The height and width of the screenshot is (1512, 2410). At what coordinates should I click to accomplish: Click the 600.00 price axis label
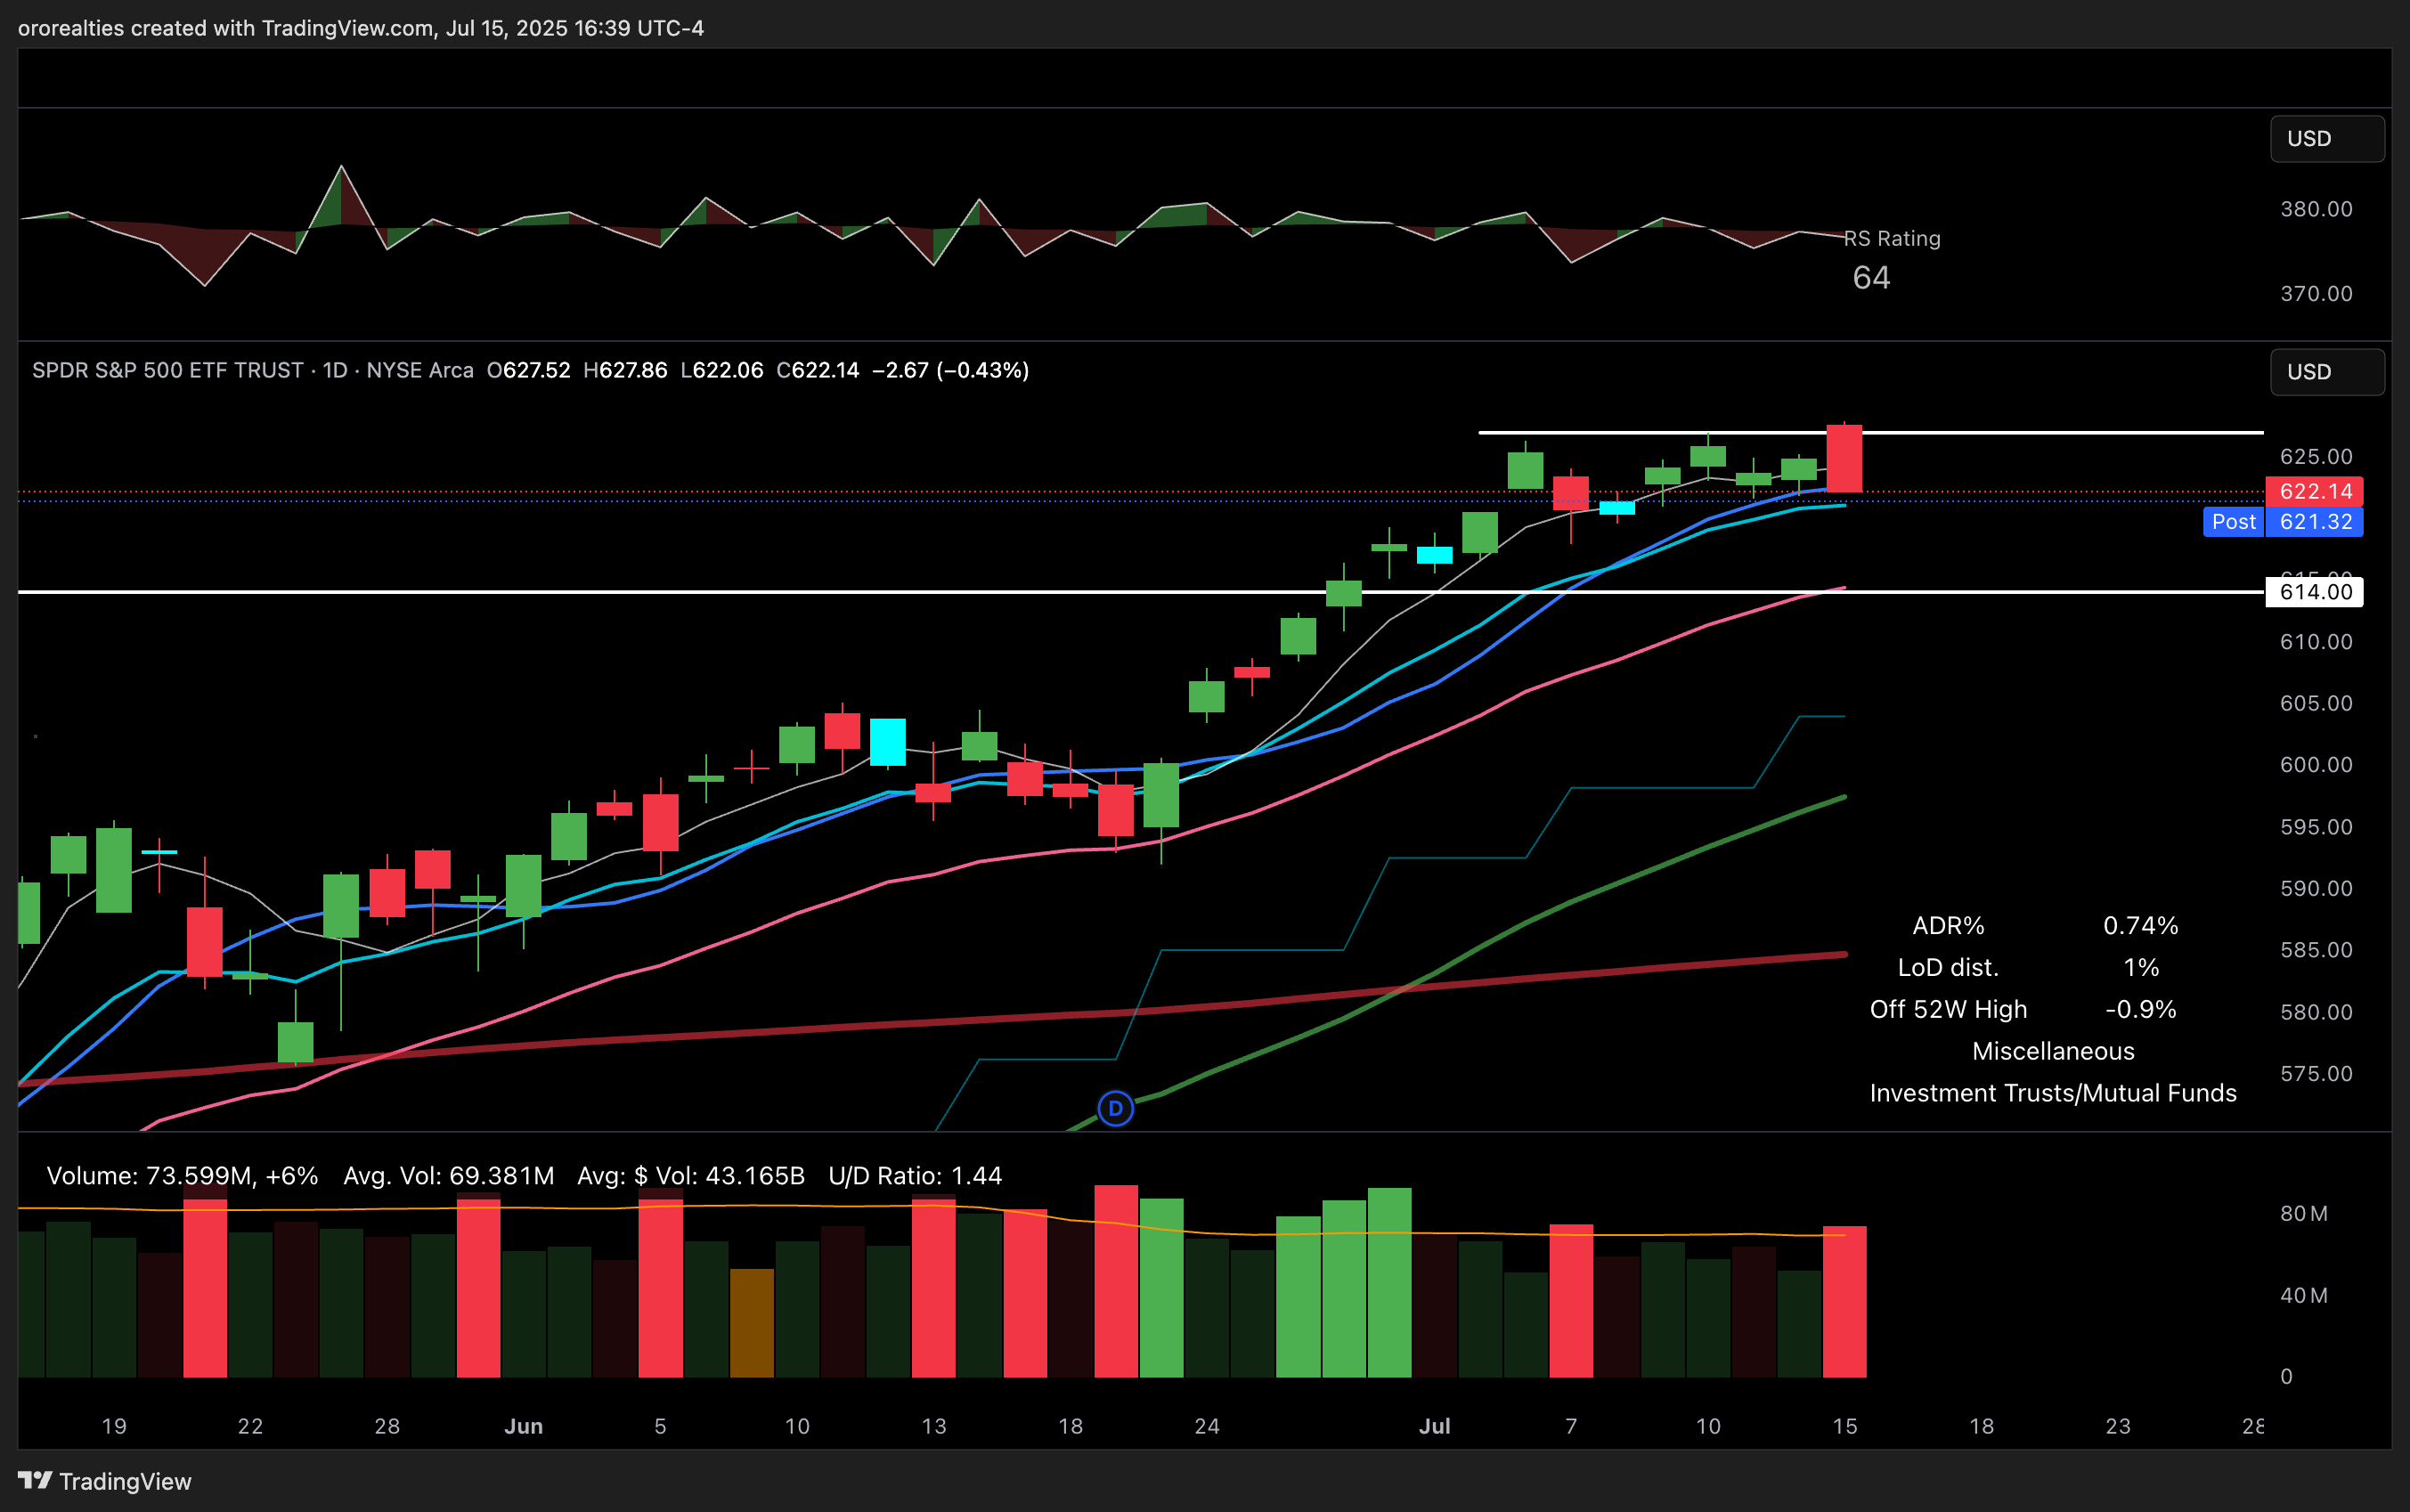(x=2316, y=764)
